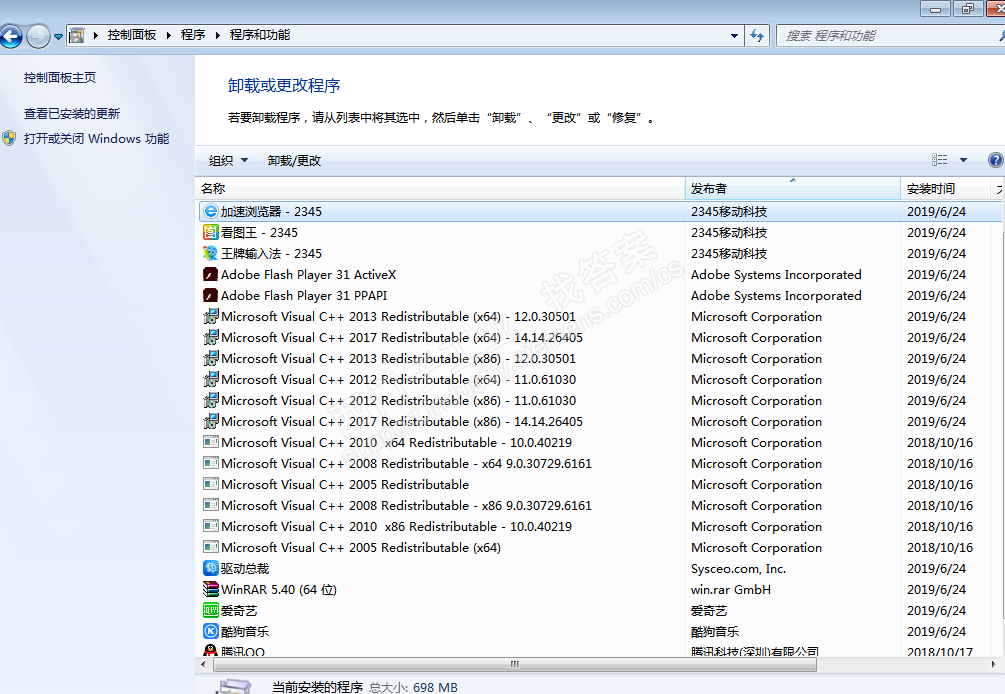The width and height of the screenshot is (1005, 694).
Task: Click the Adobe Flash Player 31 PPAPI icon
Action: tap(211, 295)
